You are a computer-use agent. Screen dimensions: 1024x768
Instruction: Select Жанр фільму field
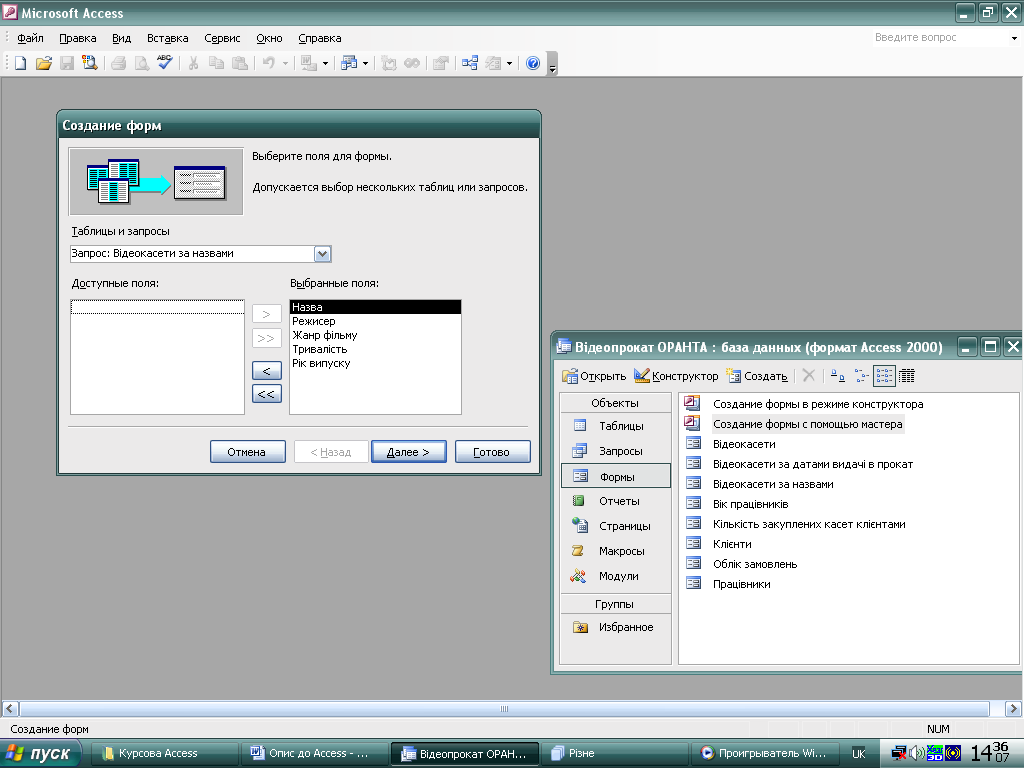coord(376,335)
